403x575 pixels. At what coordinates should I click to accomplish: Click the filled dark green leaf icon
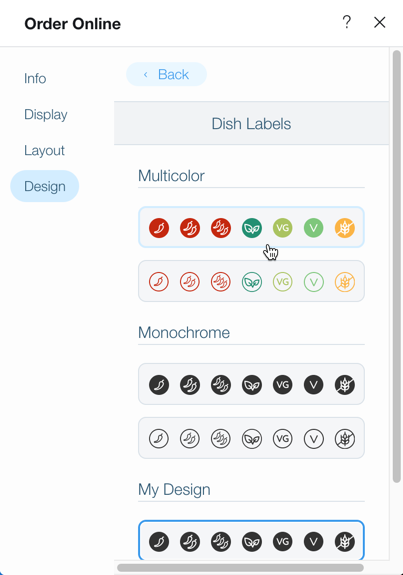[x=252, y=228]
